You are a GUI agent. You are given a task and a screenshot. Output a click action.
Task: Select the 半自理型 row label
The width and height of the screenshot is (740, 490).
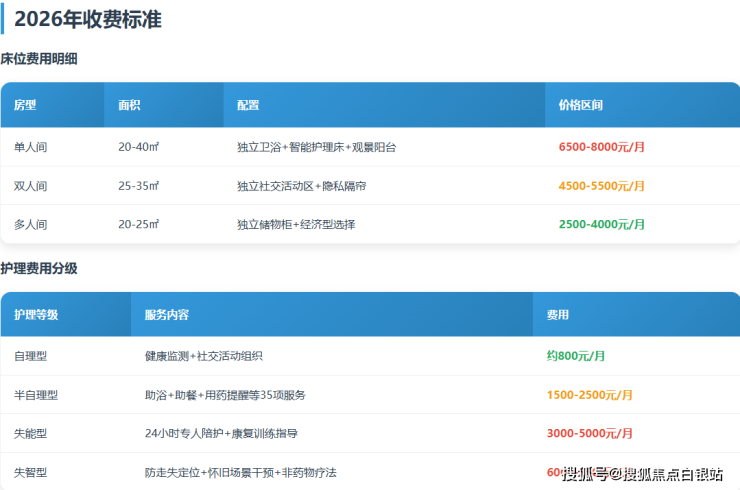coord(36,395)
